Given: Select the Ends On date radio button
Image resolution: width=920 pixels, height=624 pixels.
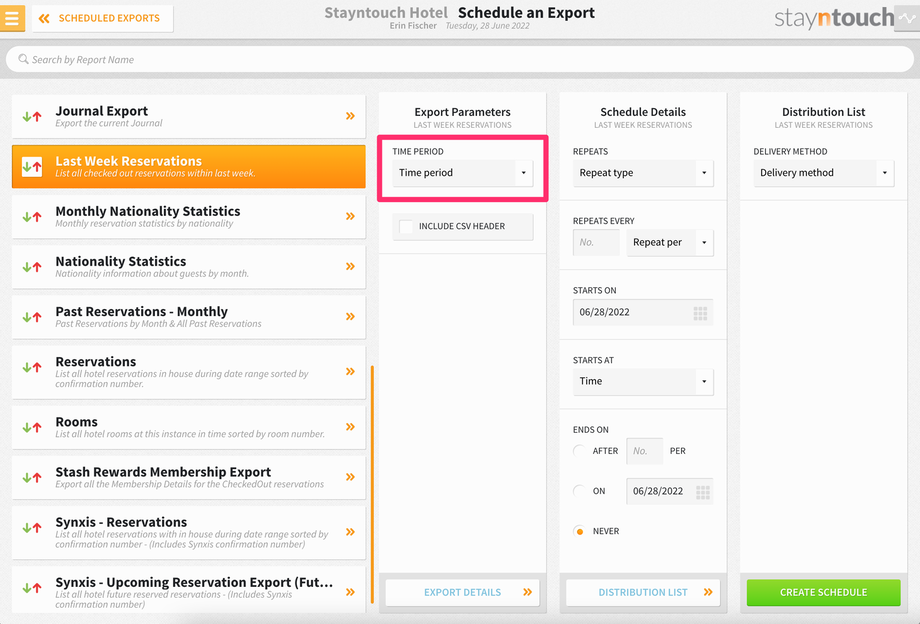Looking at the screenshot, I should pyautogui.click(x=580, y=491).
